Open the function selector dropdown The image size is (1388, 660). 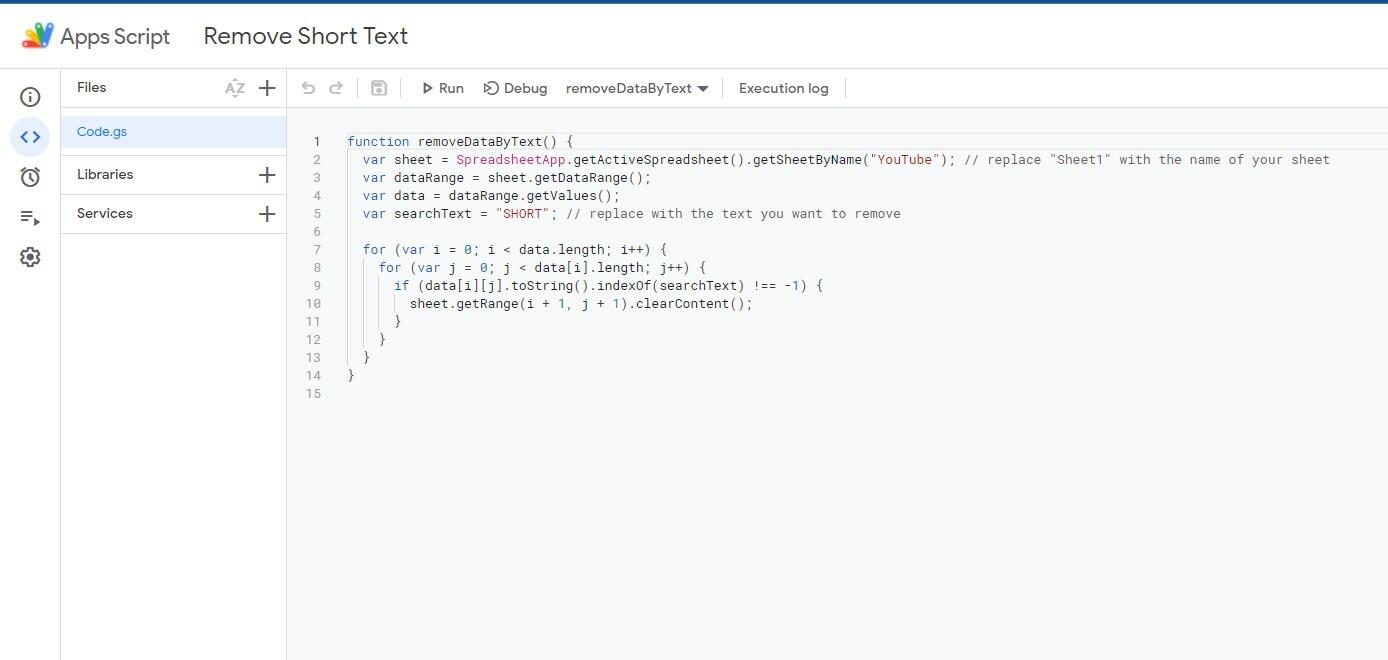pyautogui.click(x=636, y=88)
